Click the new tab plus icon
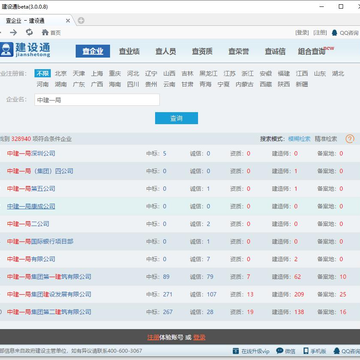Image resolution: width=360 pixels, height=360 pixels. [x=81, y=21]
